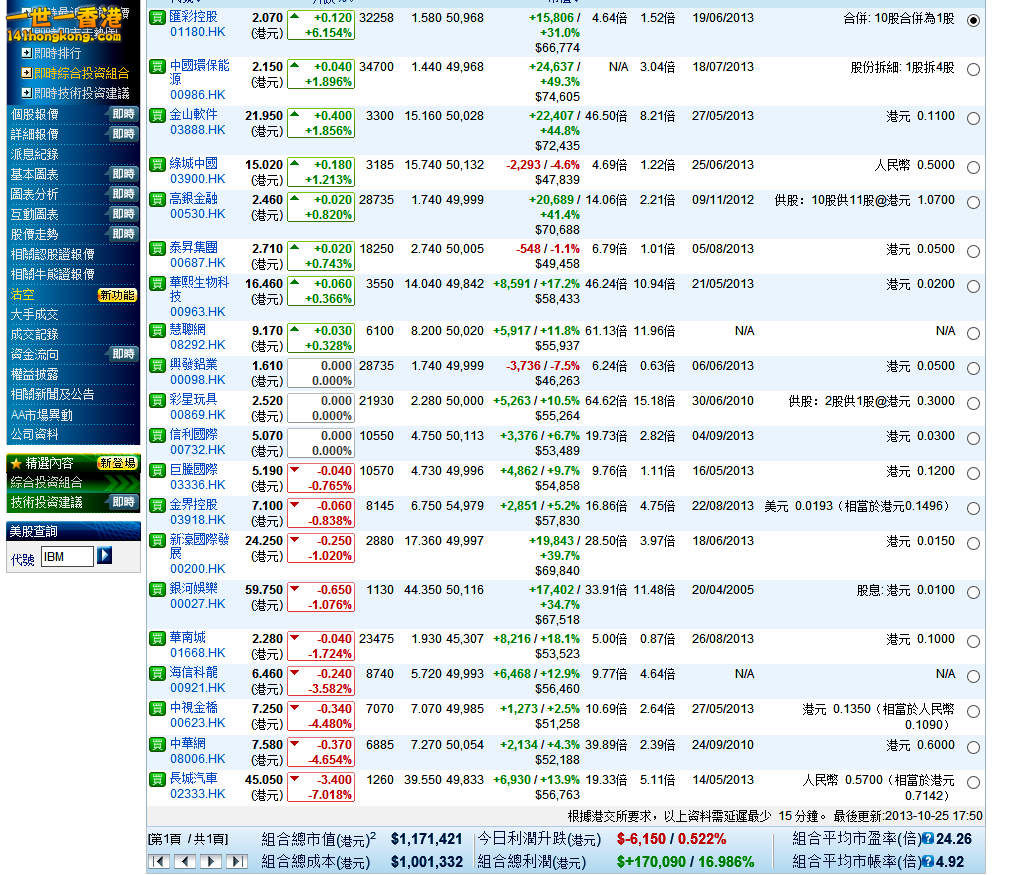The width and height of the screenshot is (1029, 875).
Task: Click the US stock symbol input field
Action: point(67,557)
